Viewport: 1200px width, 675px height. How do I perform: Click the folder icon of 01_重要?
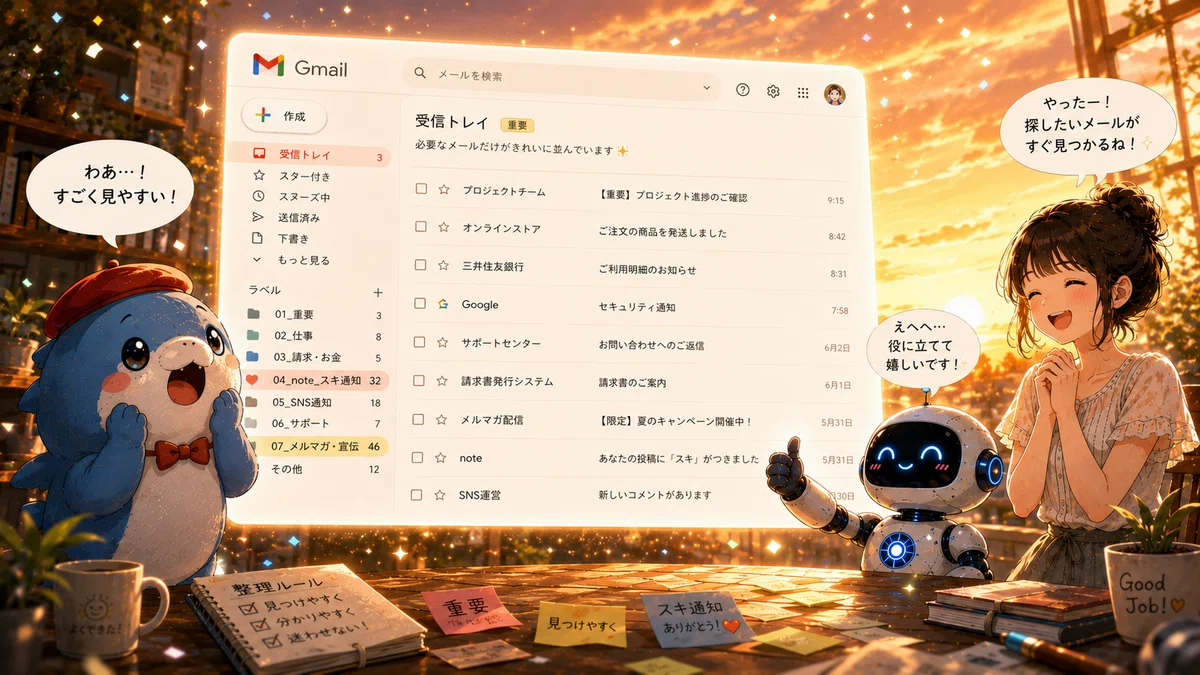[x=253, y=314]
